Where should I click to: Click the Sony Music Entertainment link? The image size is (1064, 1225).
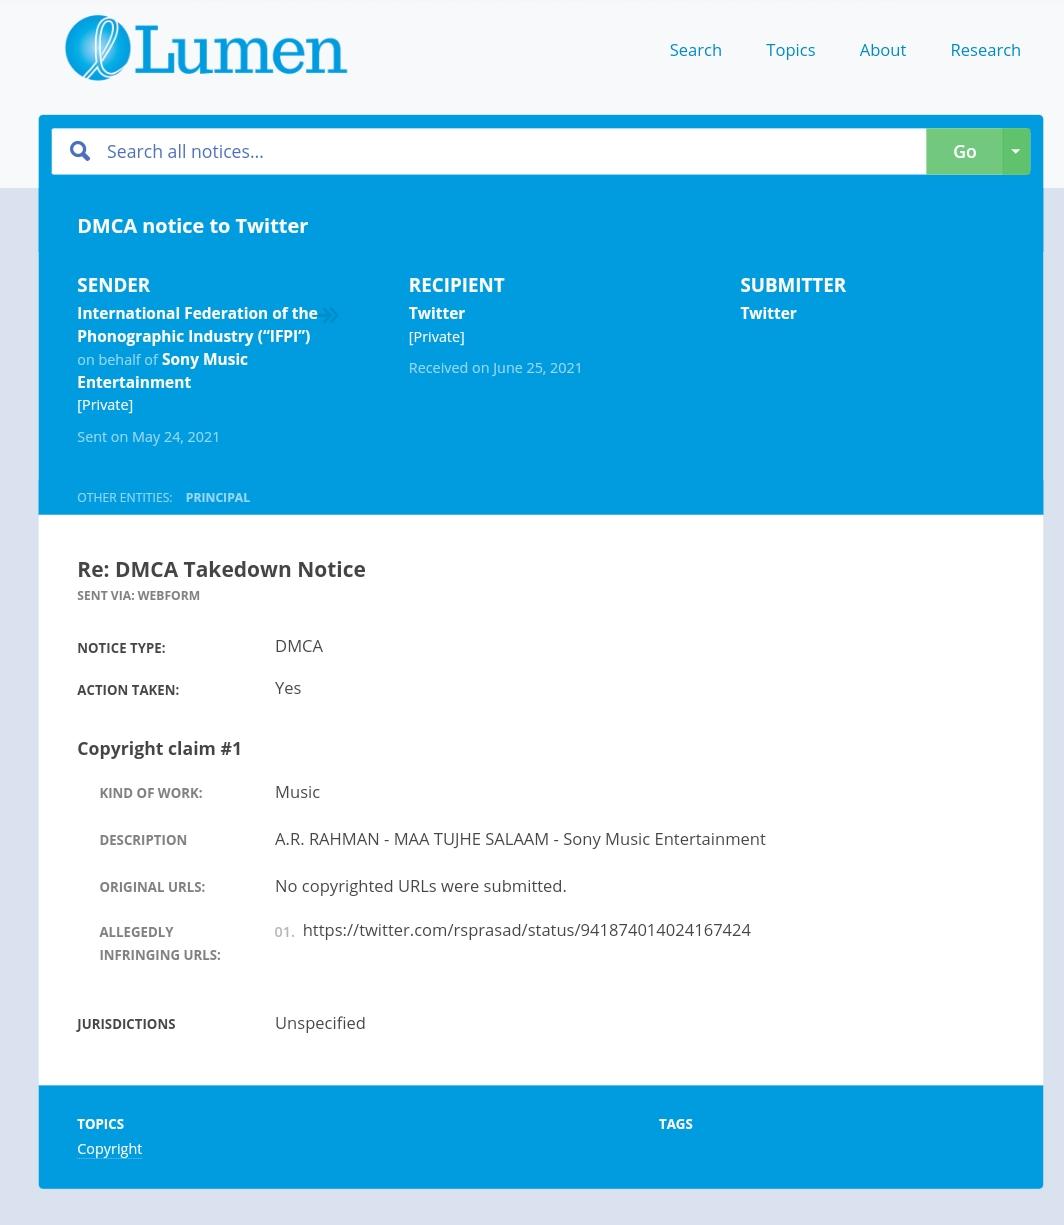click(x=162, y=370)
